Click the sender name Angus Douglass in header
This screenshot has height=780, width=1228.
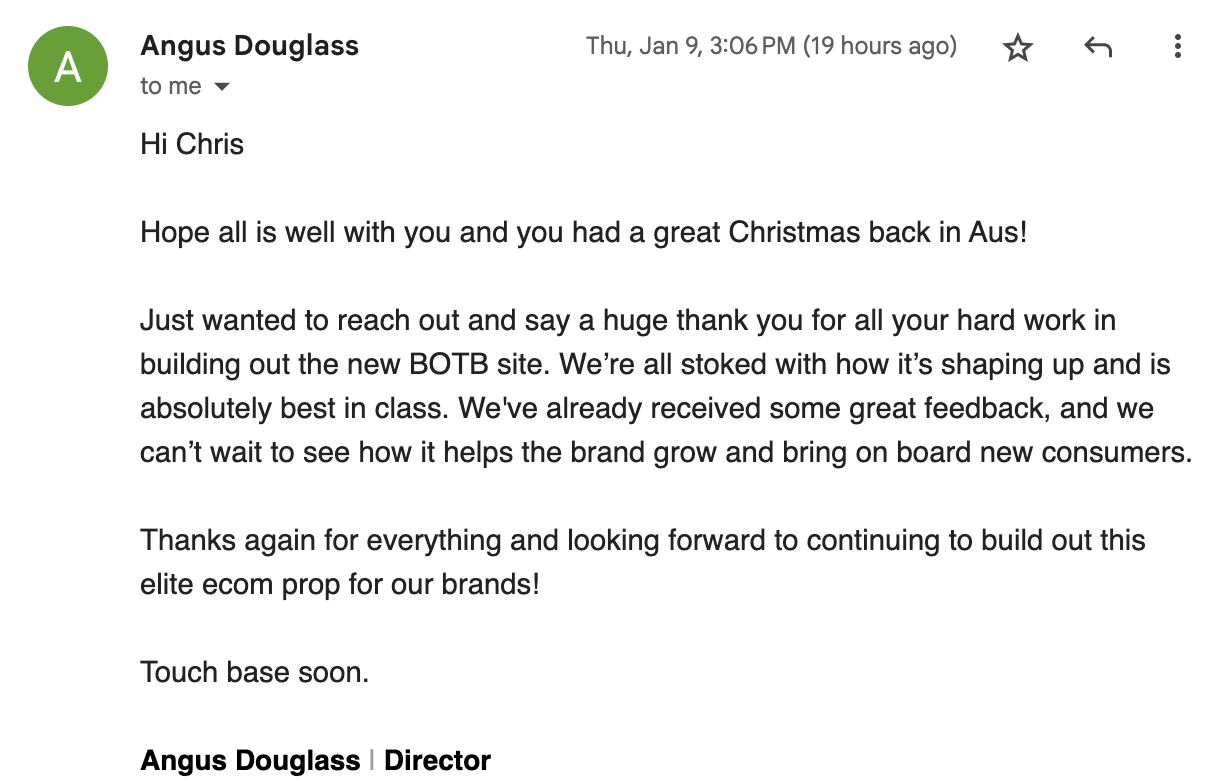coord(250,46)
